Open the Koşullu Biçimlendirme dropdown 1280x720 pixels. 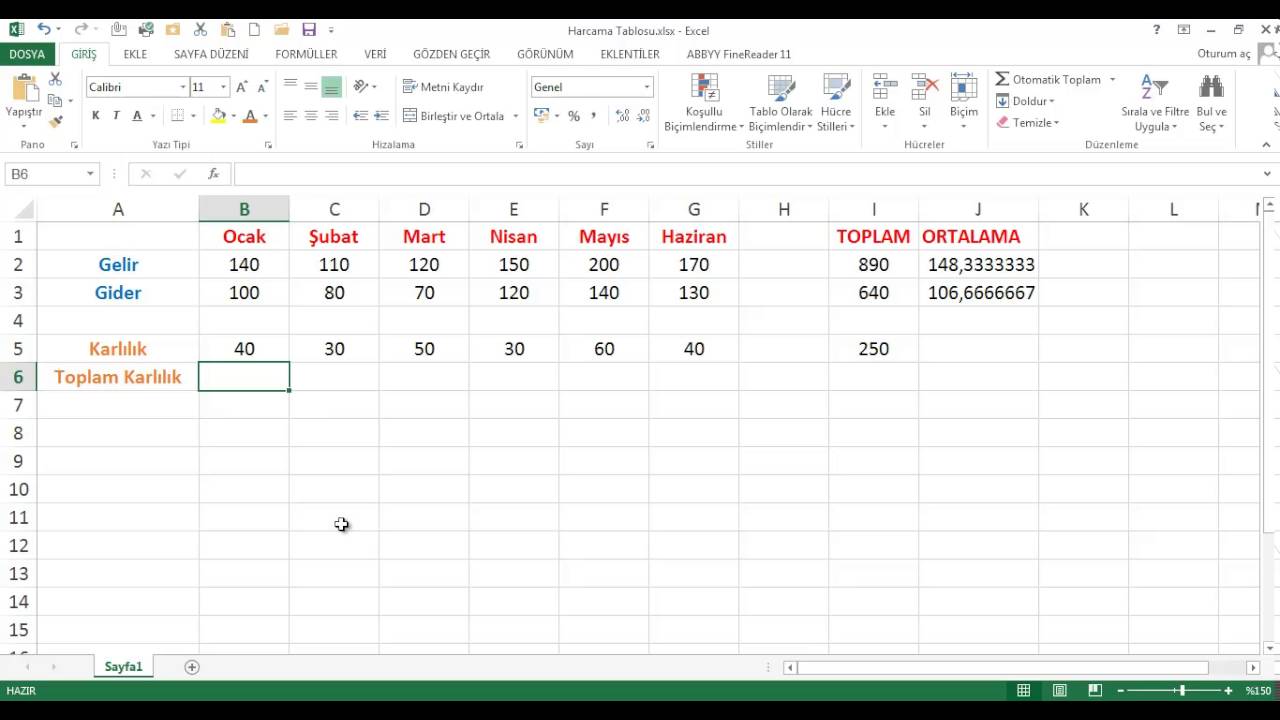coord(704,102)
